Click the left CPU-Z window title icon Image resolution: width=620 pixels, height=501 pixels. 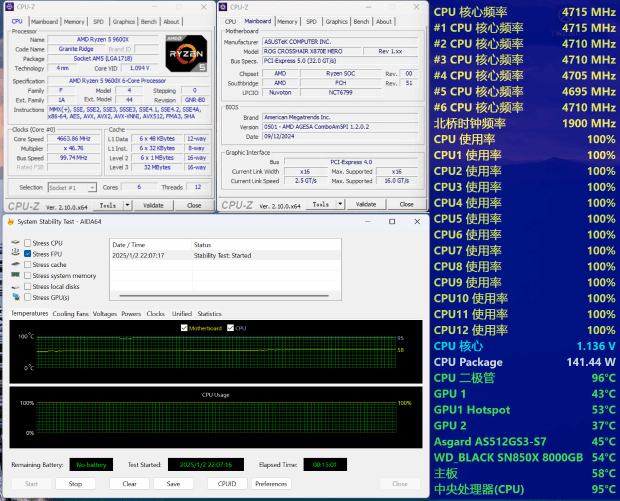coord(9,7)
